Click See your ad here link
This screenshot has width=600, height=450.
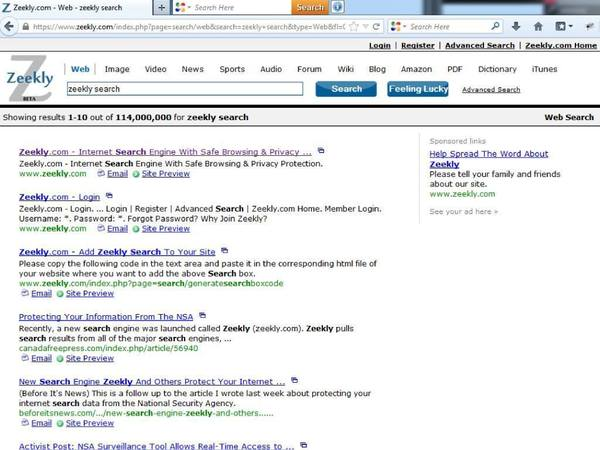[x=463, y=211]
